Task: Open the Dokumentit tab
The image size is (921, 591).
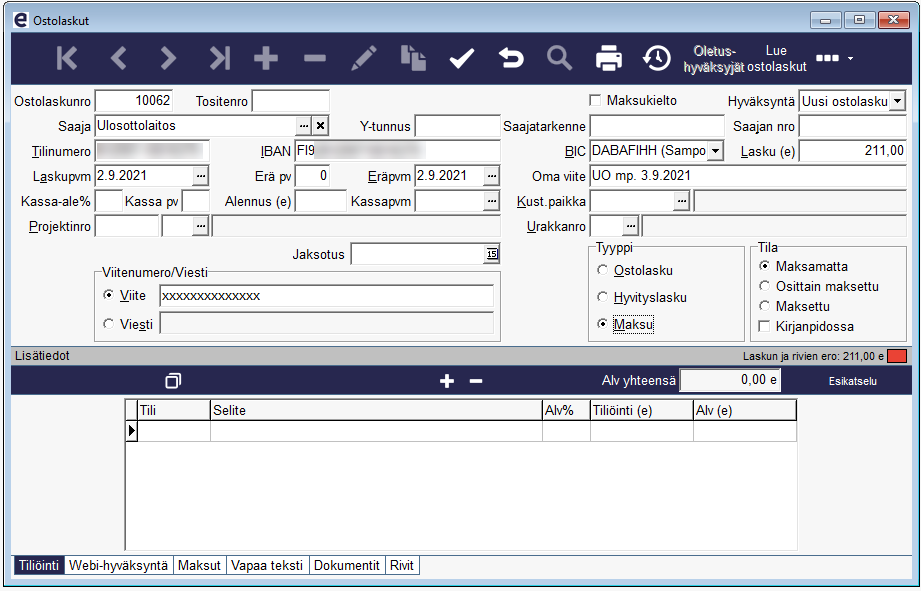Action: tap(347, 565)
